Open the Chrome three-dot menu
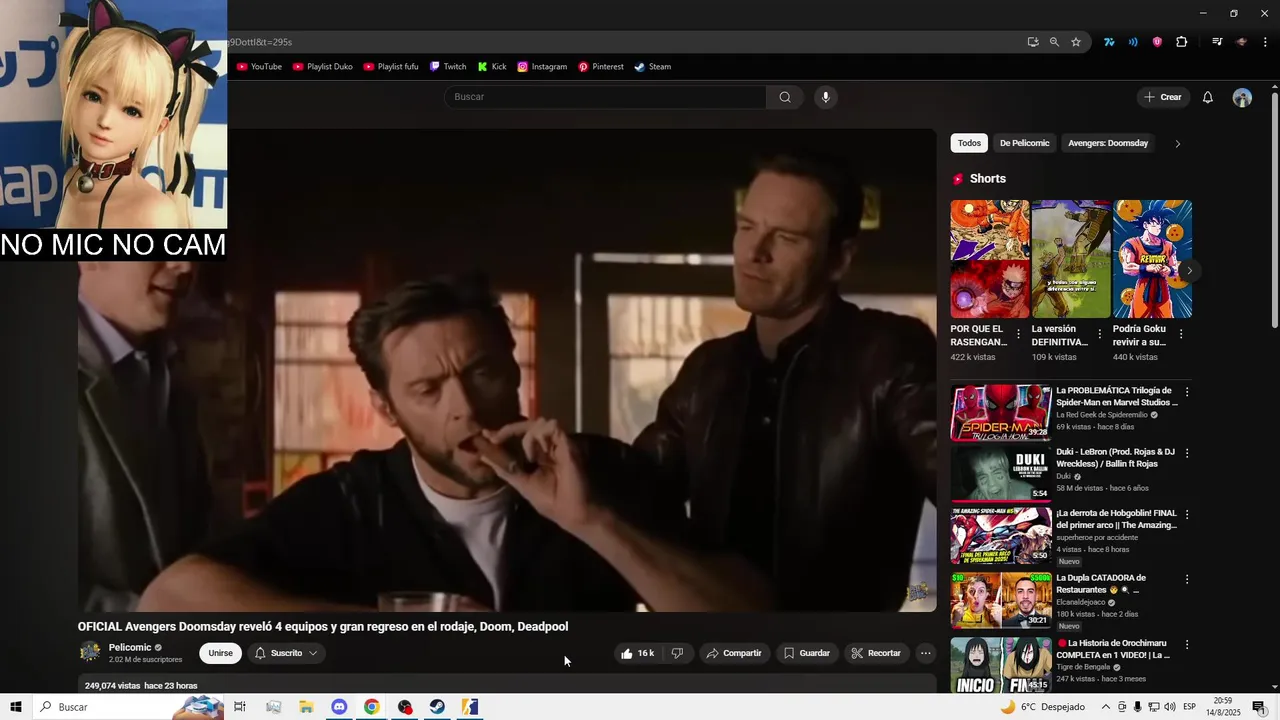 [x=1265, y=42]
